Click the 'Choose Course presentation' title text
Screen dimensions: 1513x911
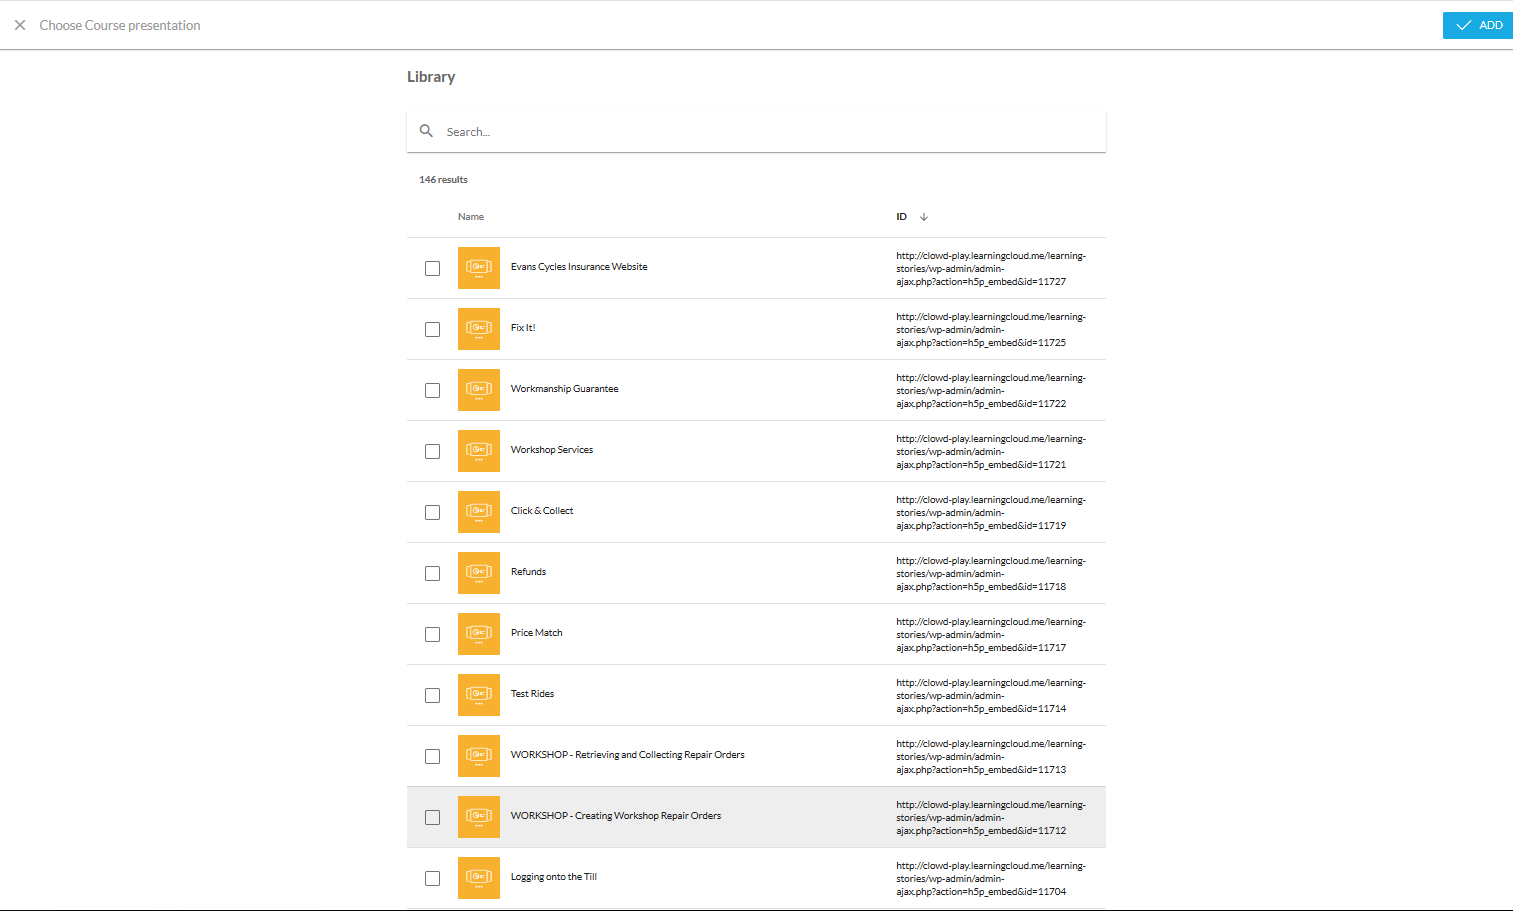pyautogui.click(x=120, y=25)
